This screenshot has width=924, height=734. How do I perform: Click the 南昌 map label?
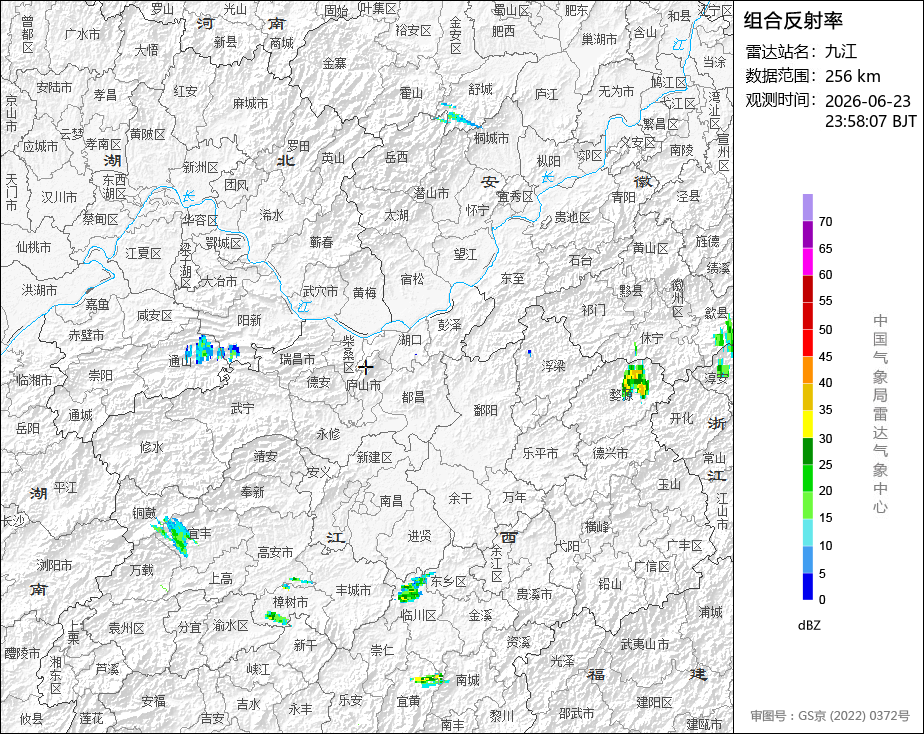point(391,501)
